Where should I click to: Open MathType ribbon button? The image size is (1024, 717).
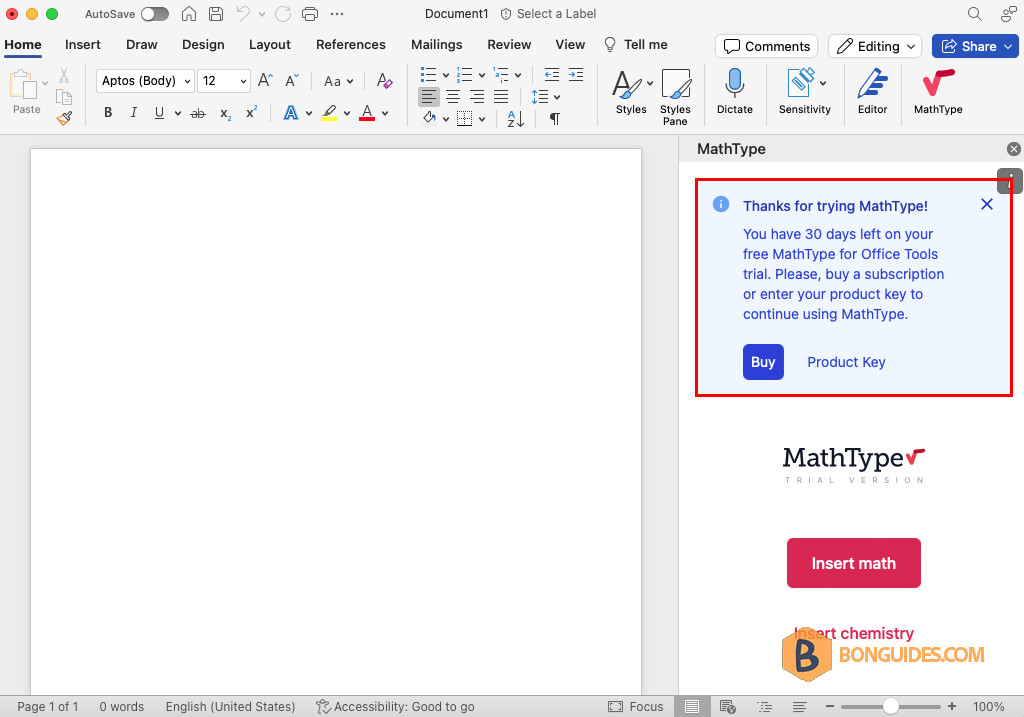[x=938, y=92]
